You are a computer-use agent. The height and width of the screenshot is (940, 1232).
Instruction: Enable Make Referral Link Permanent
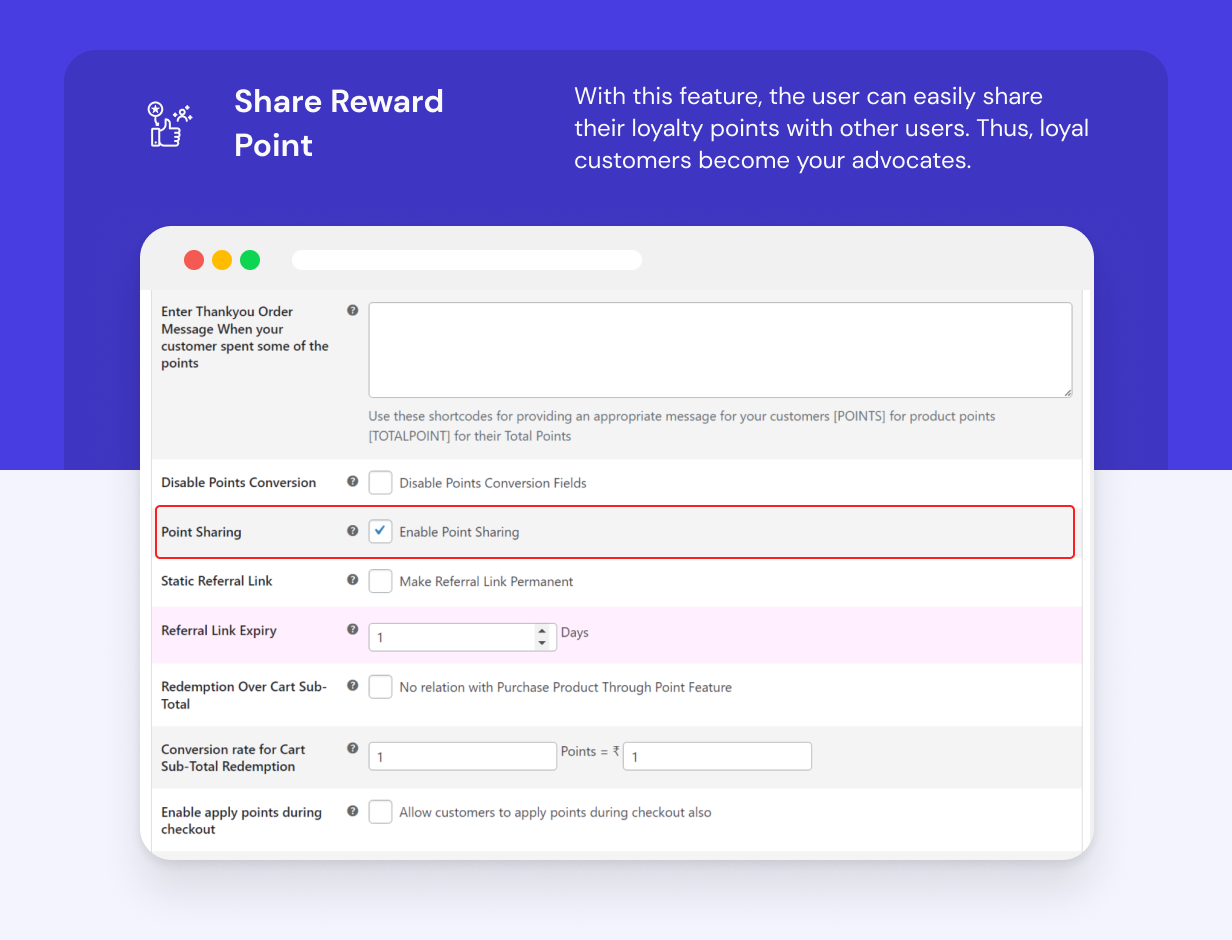coord(380,581)
